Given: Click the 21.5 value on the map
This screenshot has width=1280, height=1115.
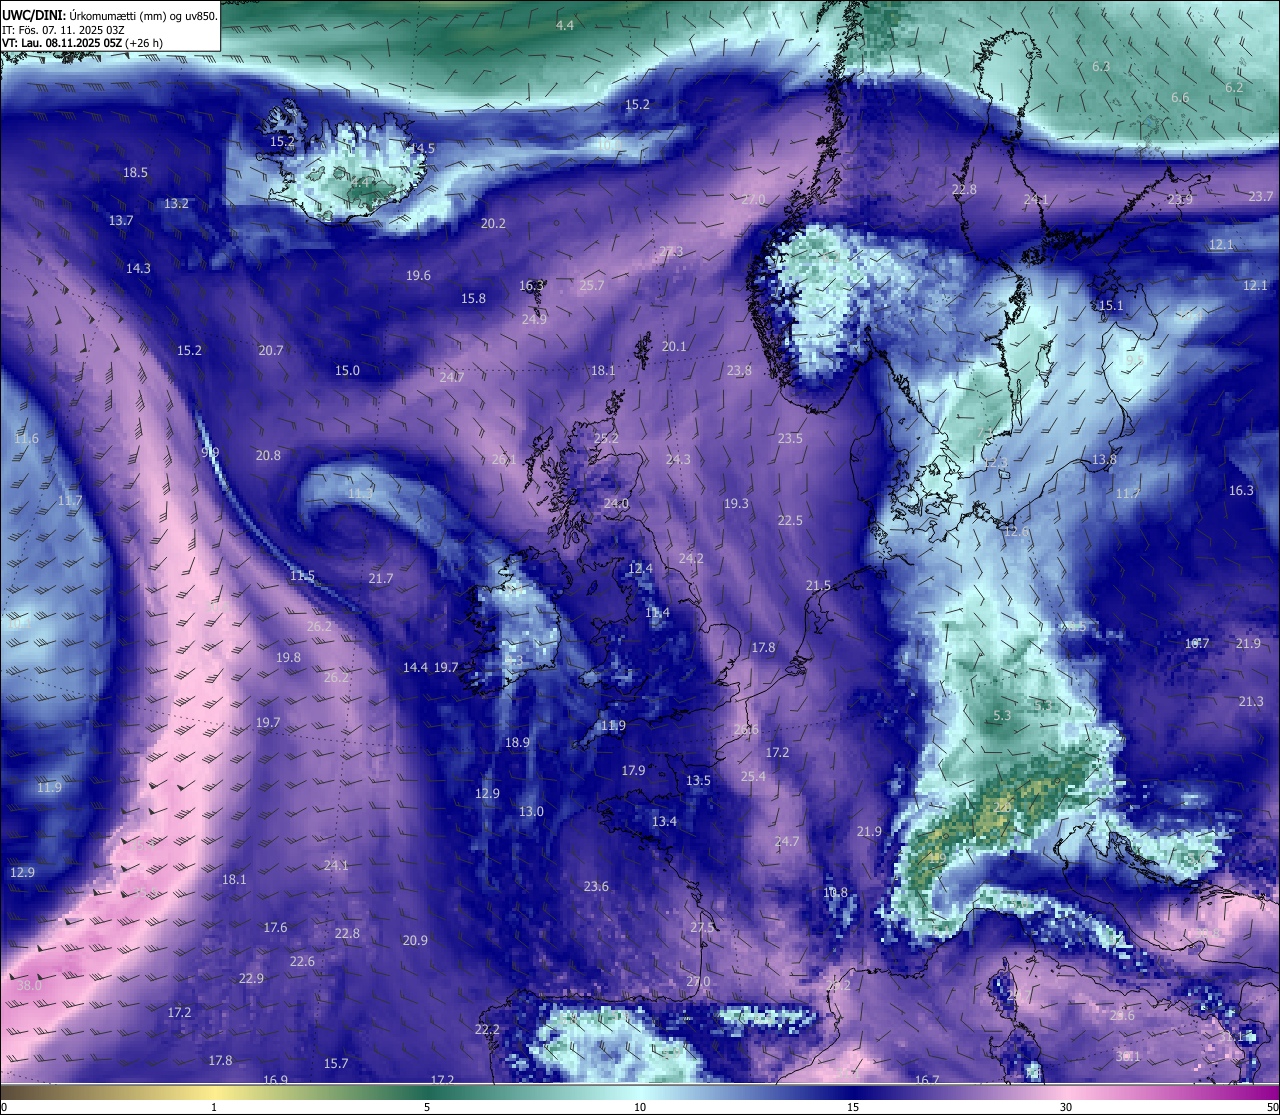Looking at the screenshot, I should [x=818, y=585].
